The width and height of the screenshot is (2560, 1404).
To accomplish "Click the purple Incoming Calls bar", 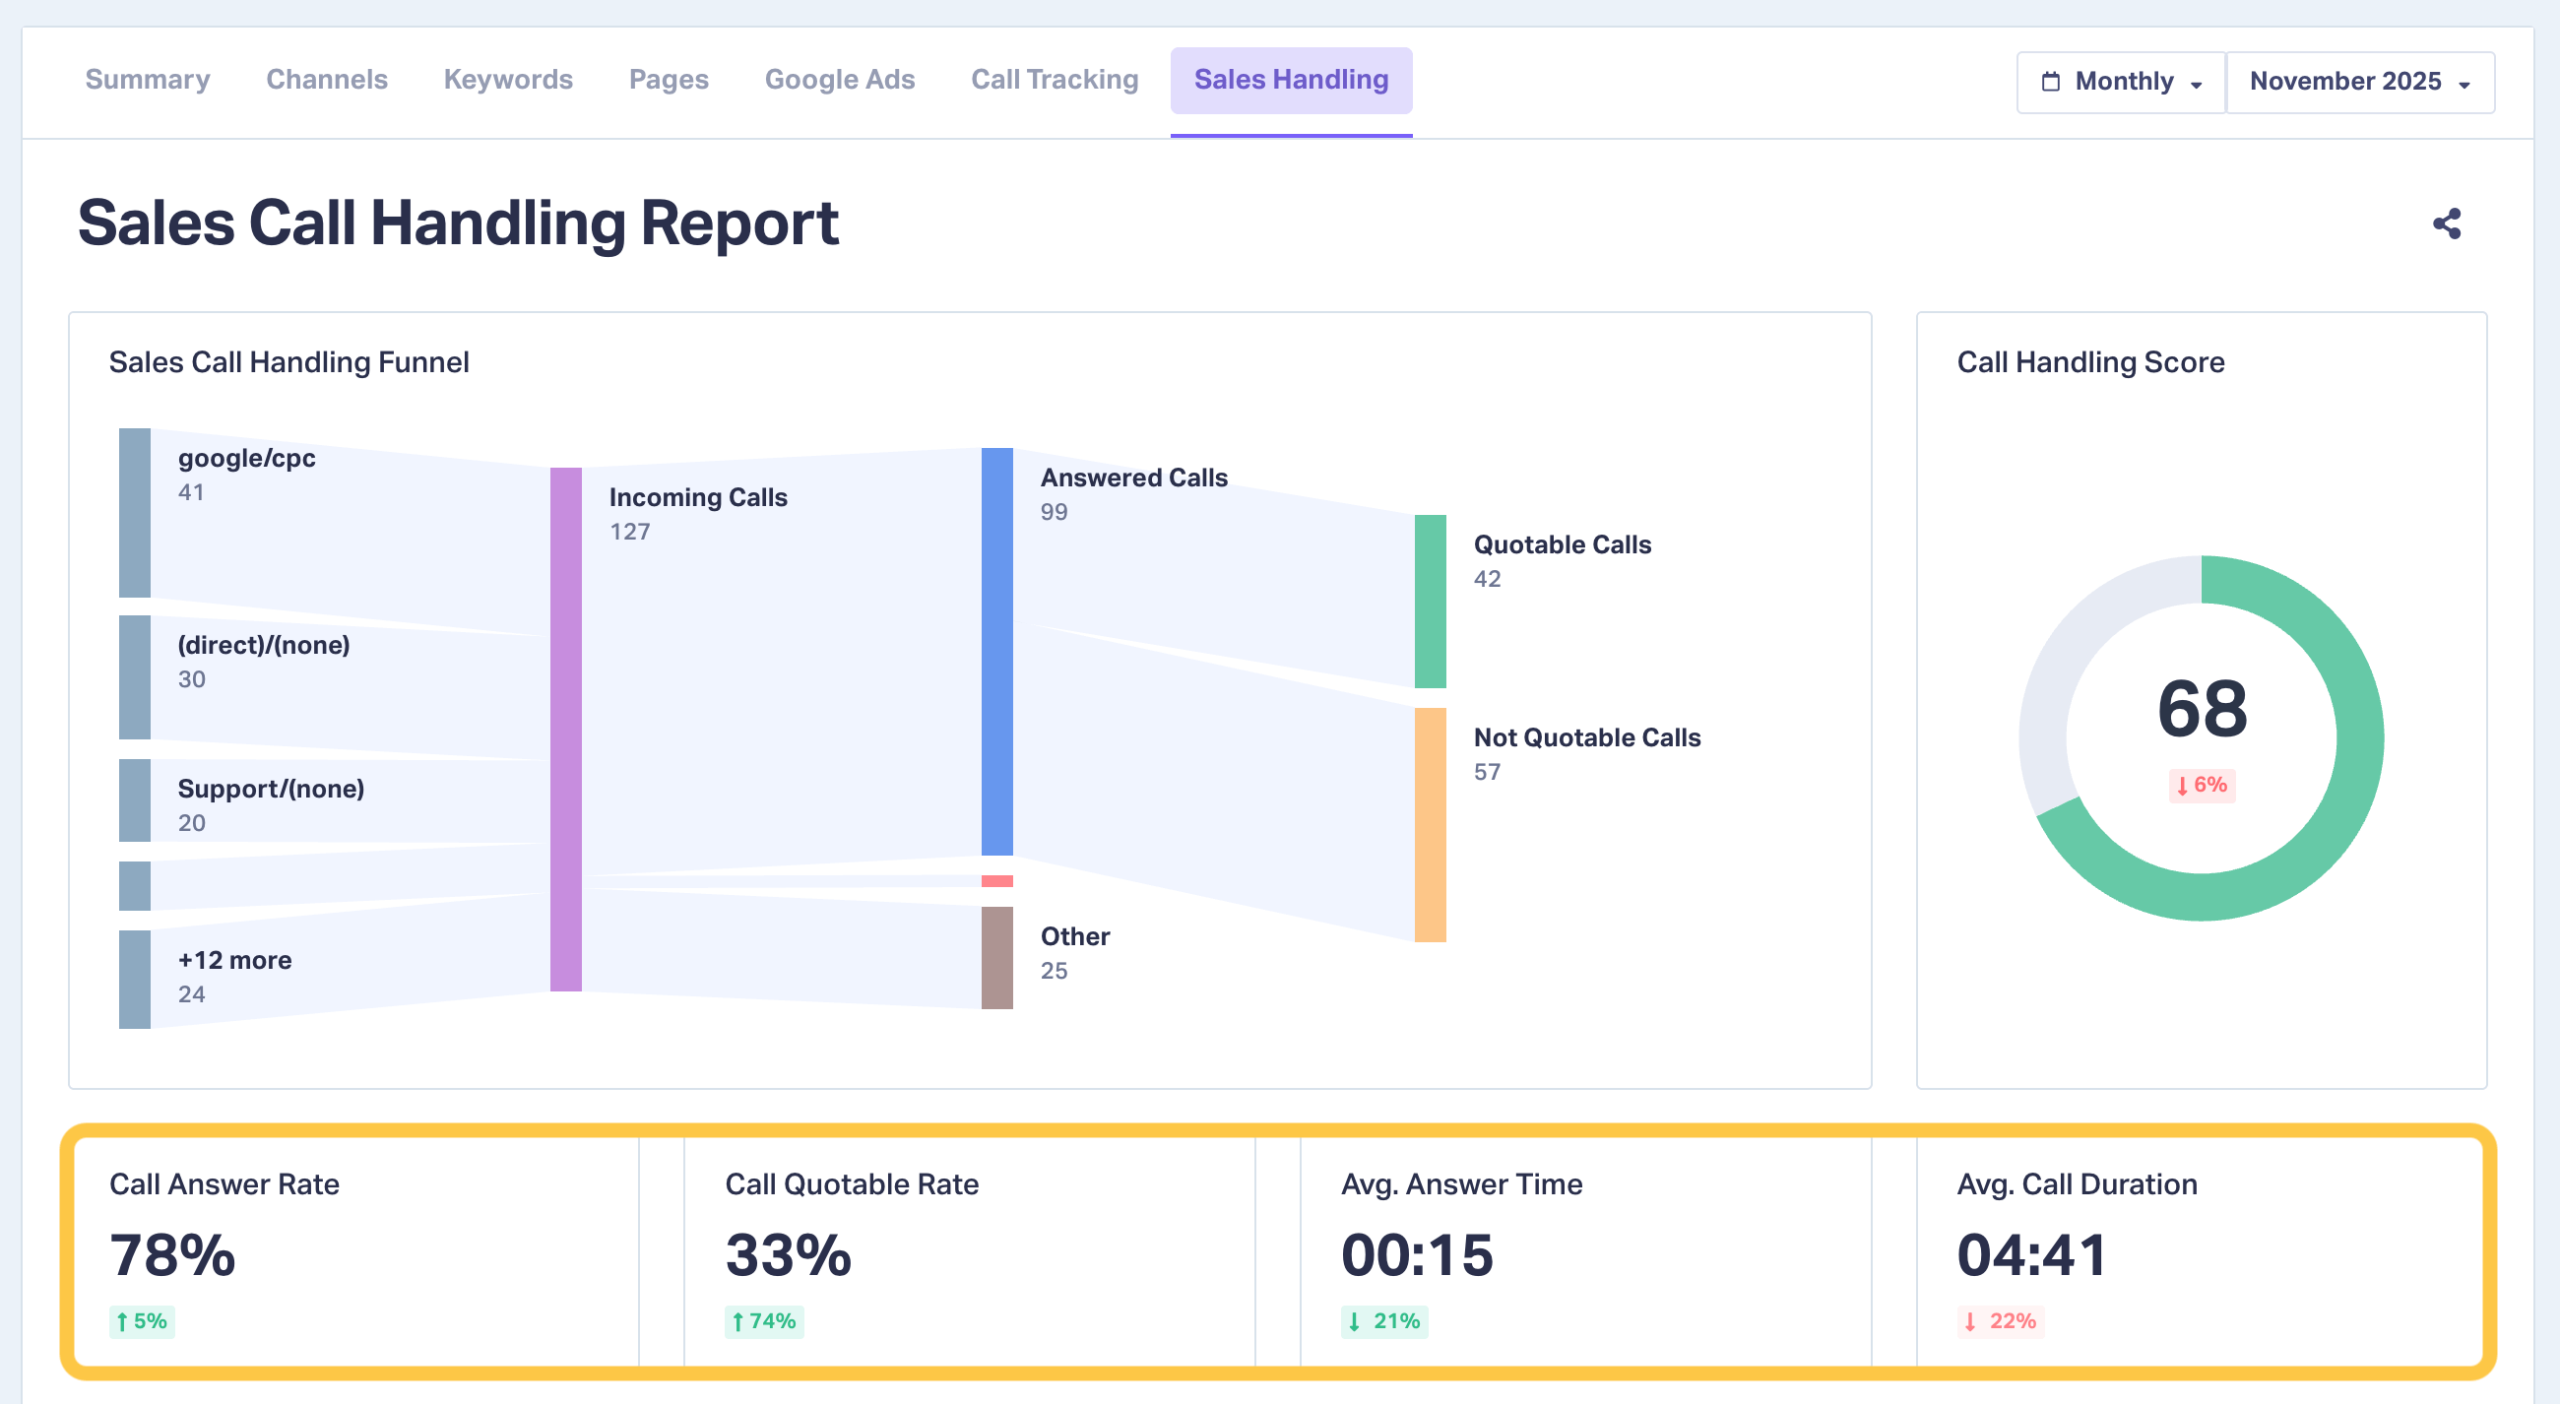I will (566, 728).
